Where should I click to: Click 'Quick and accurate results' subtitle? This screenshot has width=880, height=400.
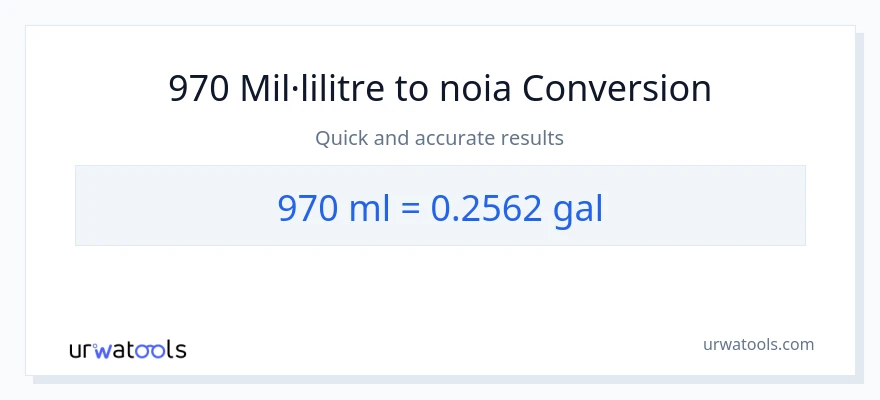(439, 138)
